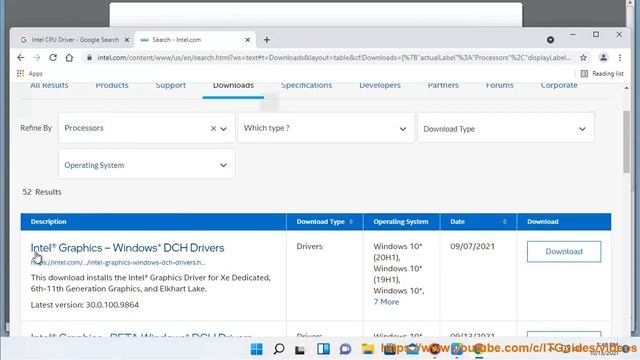The height and width of the screenshot is (360, 640).
Task: Clear the Processors filter with X
Action: pos(213,129)
